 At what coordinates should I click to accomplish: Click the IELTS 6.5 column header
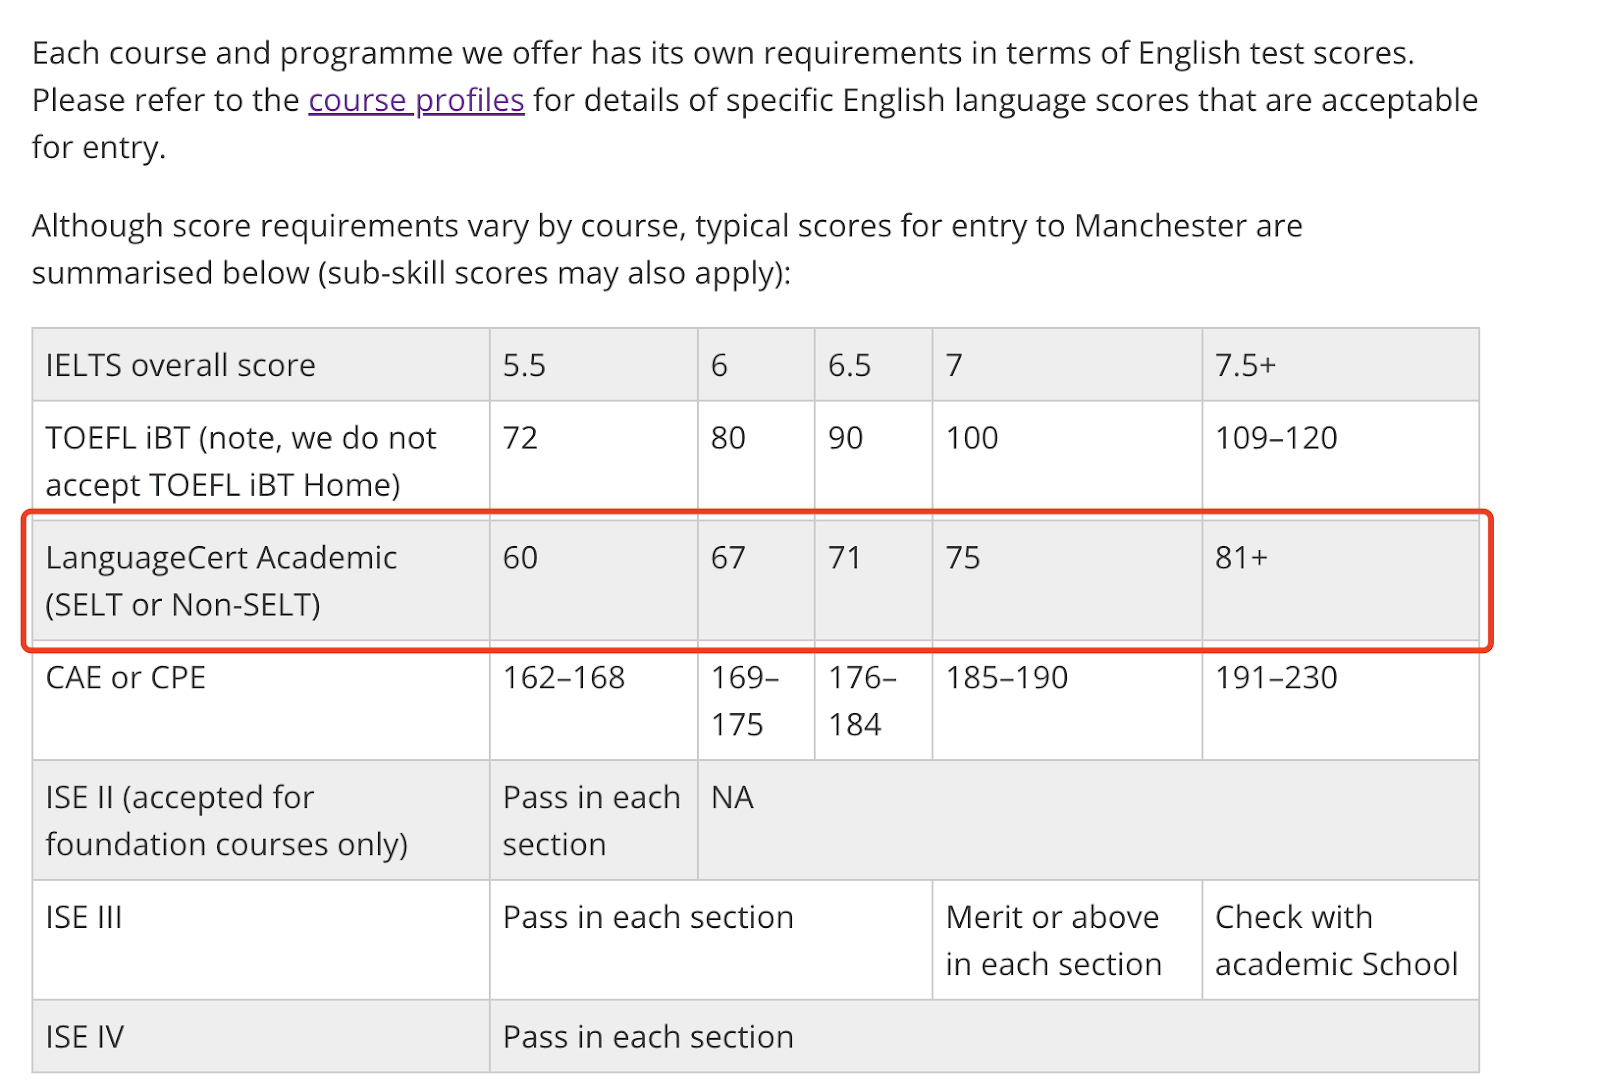874,365
